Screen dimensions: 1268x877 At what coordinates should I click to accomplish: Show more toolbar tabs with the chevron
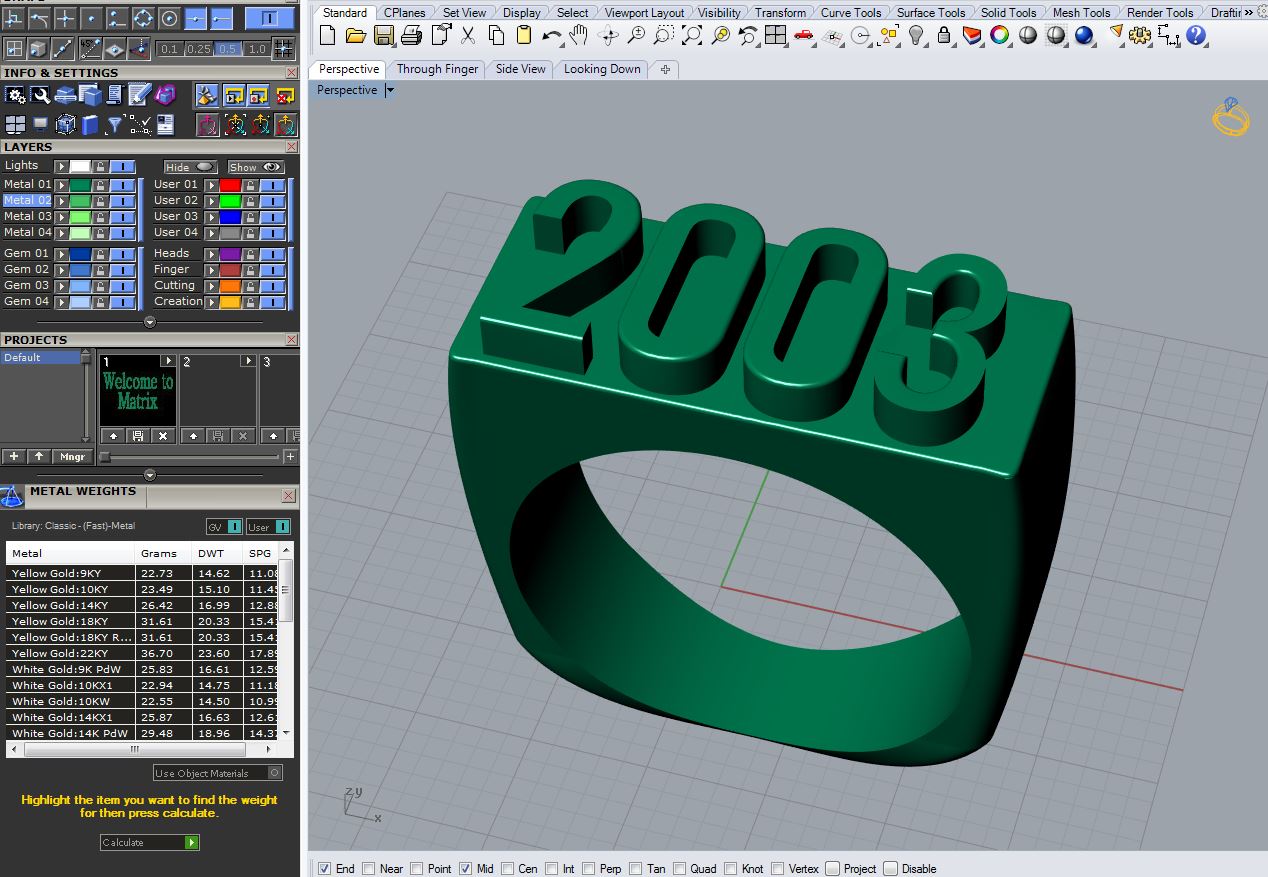(x=1248, y=12)
